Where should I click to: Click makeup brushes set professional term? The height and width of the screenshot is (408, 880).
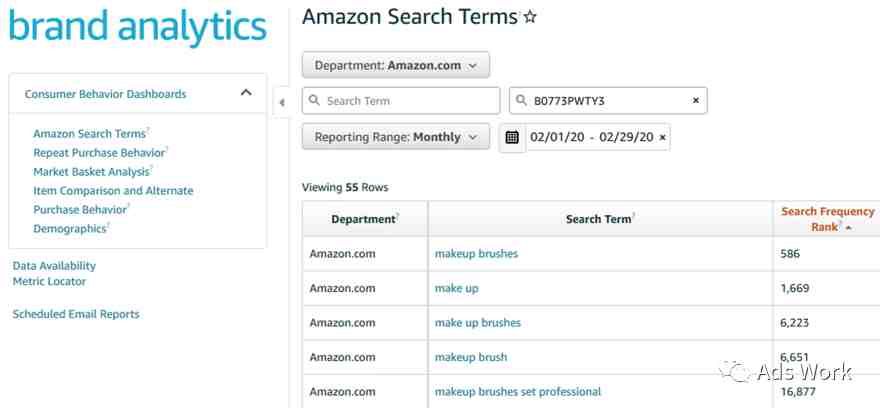(517, 392)
